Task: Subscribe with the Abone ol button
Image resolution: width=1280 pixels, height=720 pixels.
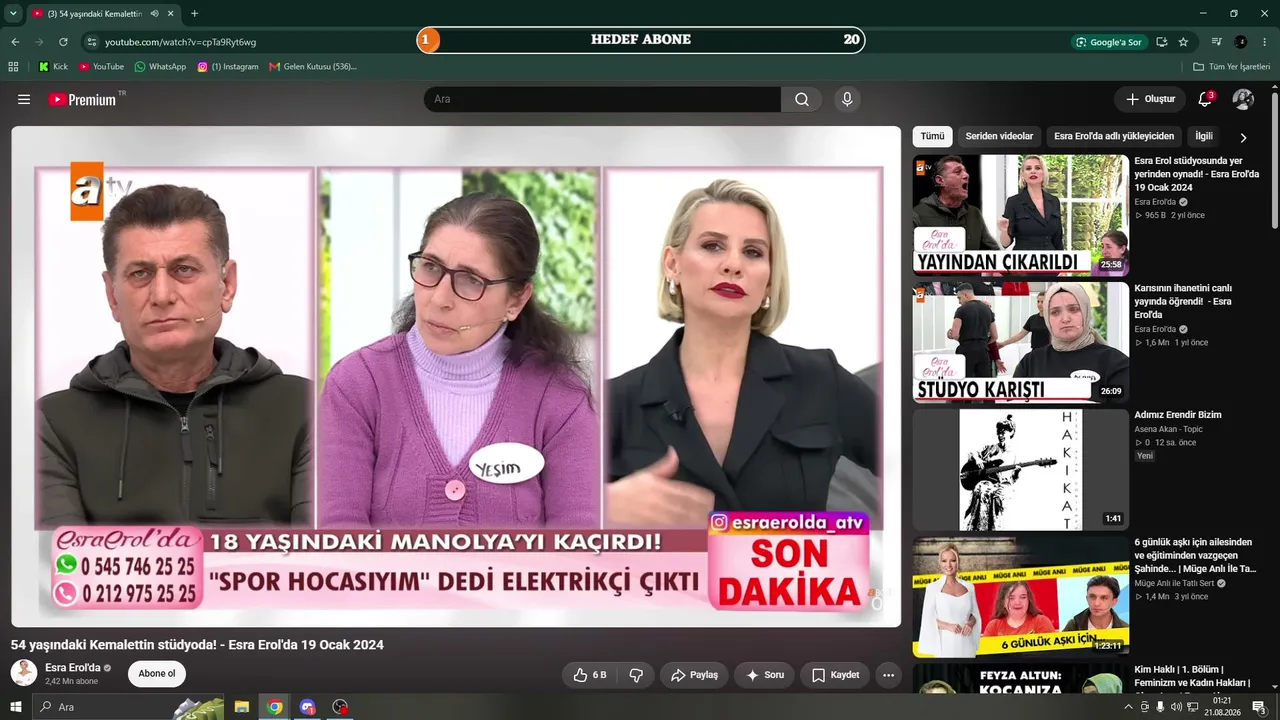Action: (157, 674)
